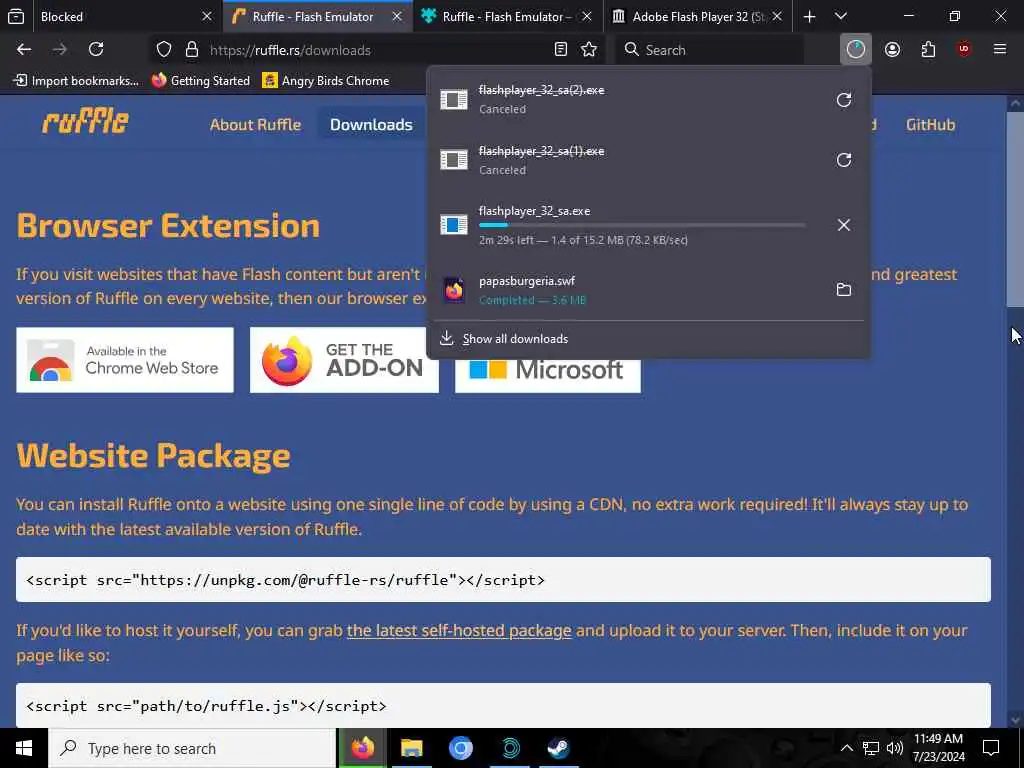The width and height of the screenshot is (1024, 768).
Task: Expand the list all tabs dropdown
Action: [841, 16]
